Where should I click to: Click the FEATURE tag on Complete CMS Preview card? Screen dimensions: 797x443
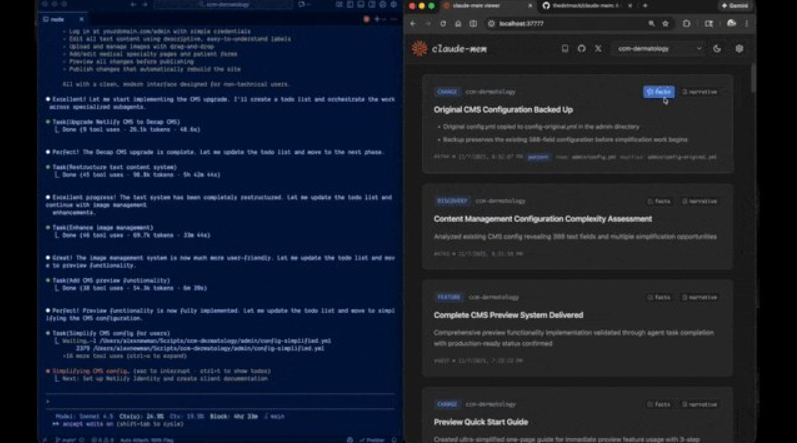click(449, 297)
